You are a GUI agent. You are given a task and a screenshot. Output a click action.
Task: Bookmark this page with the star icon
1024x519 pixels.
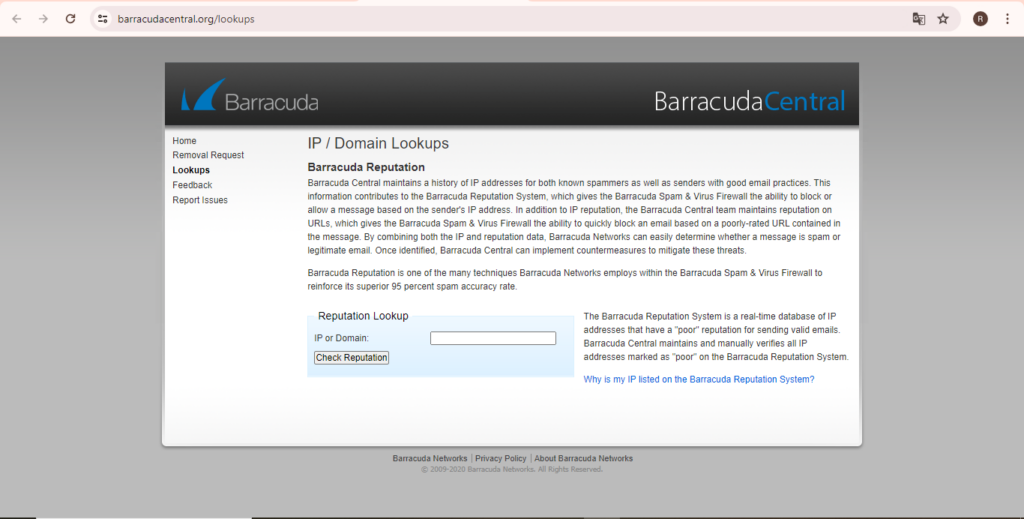coord(943,19)
